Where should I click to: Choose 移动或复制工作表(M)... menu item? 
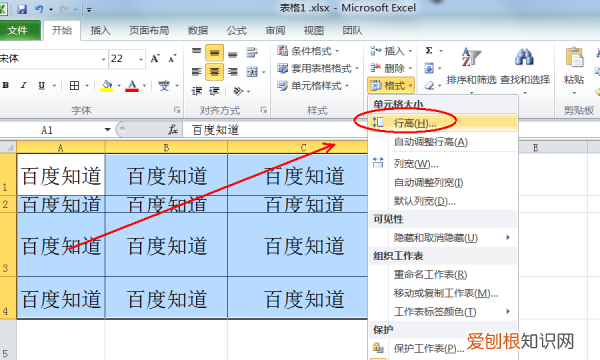click(442, 293)
